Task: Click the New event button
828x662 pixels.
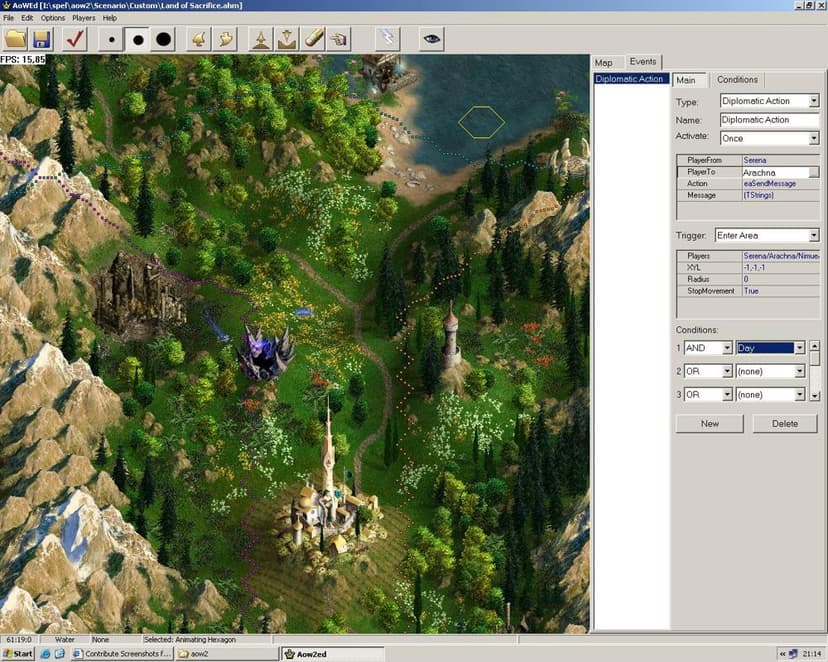Action: (709, 423)
